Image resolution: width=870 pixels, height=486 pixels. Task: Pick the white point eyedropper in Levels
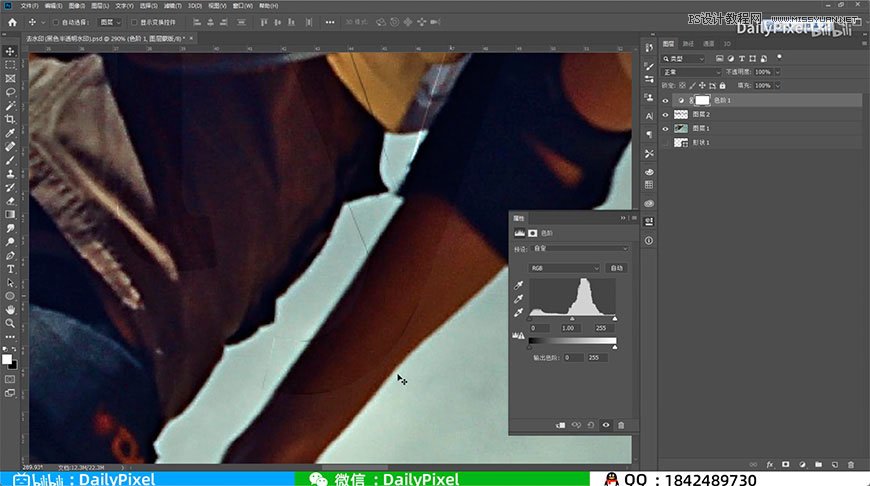coord(518,313)
